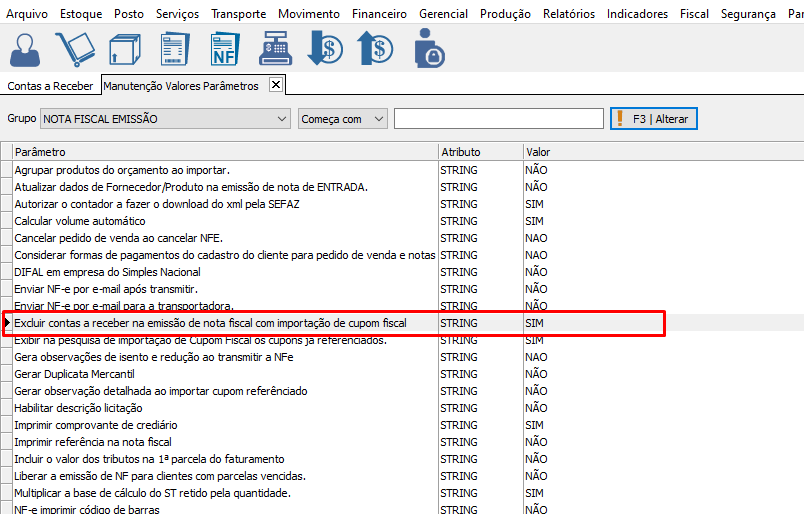This screenshot has height=514, width=804.
Task: Open the 'Começa com' filter dropdown
Action: (x=378, y=119)
